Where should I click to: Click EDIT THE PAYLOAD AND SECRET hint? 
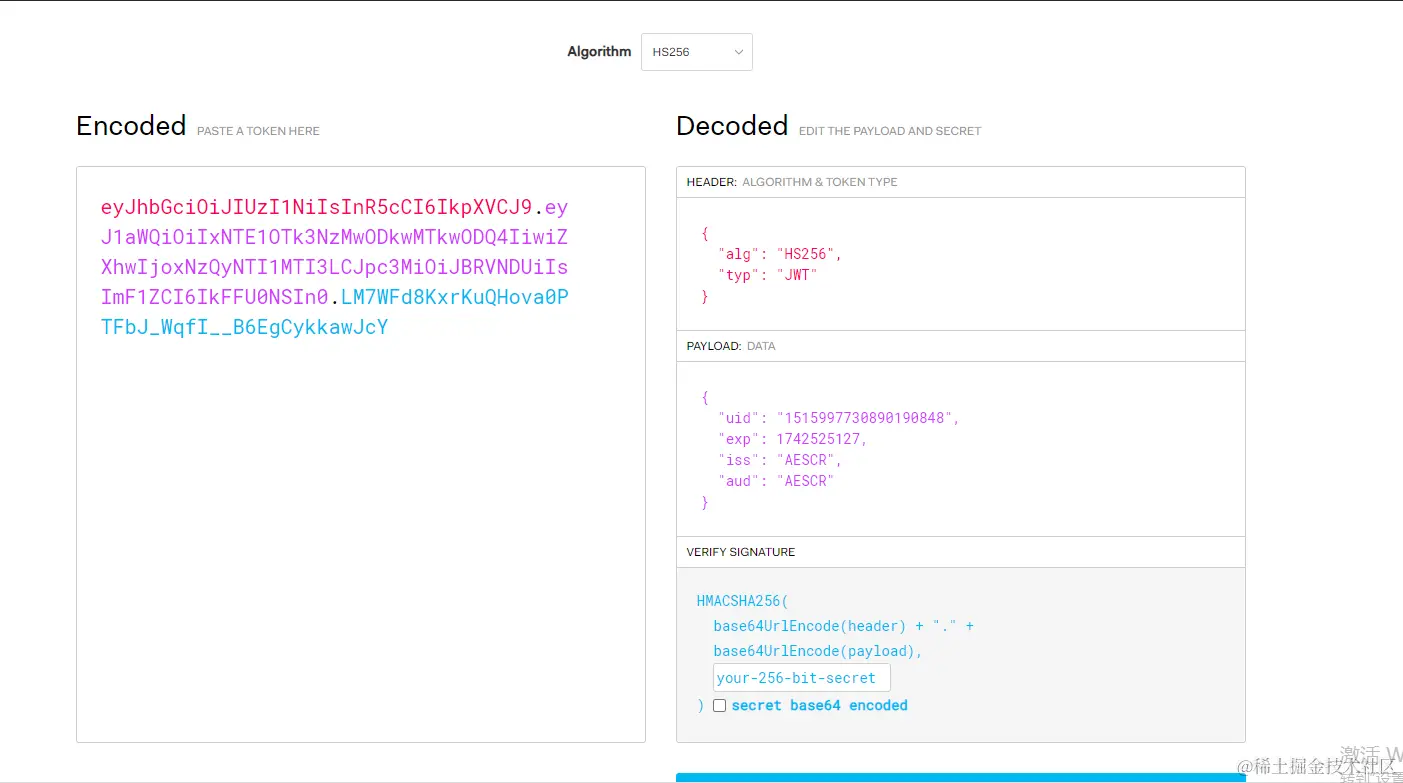point(890,131)
